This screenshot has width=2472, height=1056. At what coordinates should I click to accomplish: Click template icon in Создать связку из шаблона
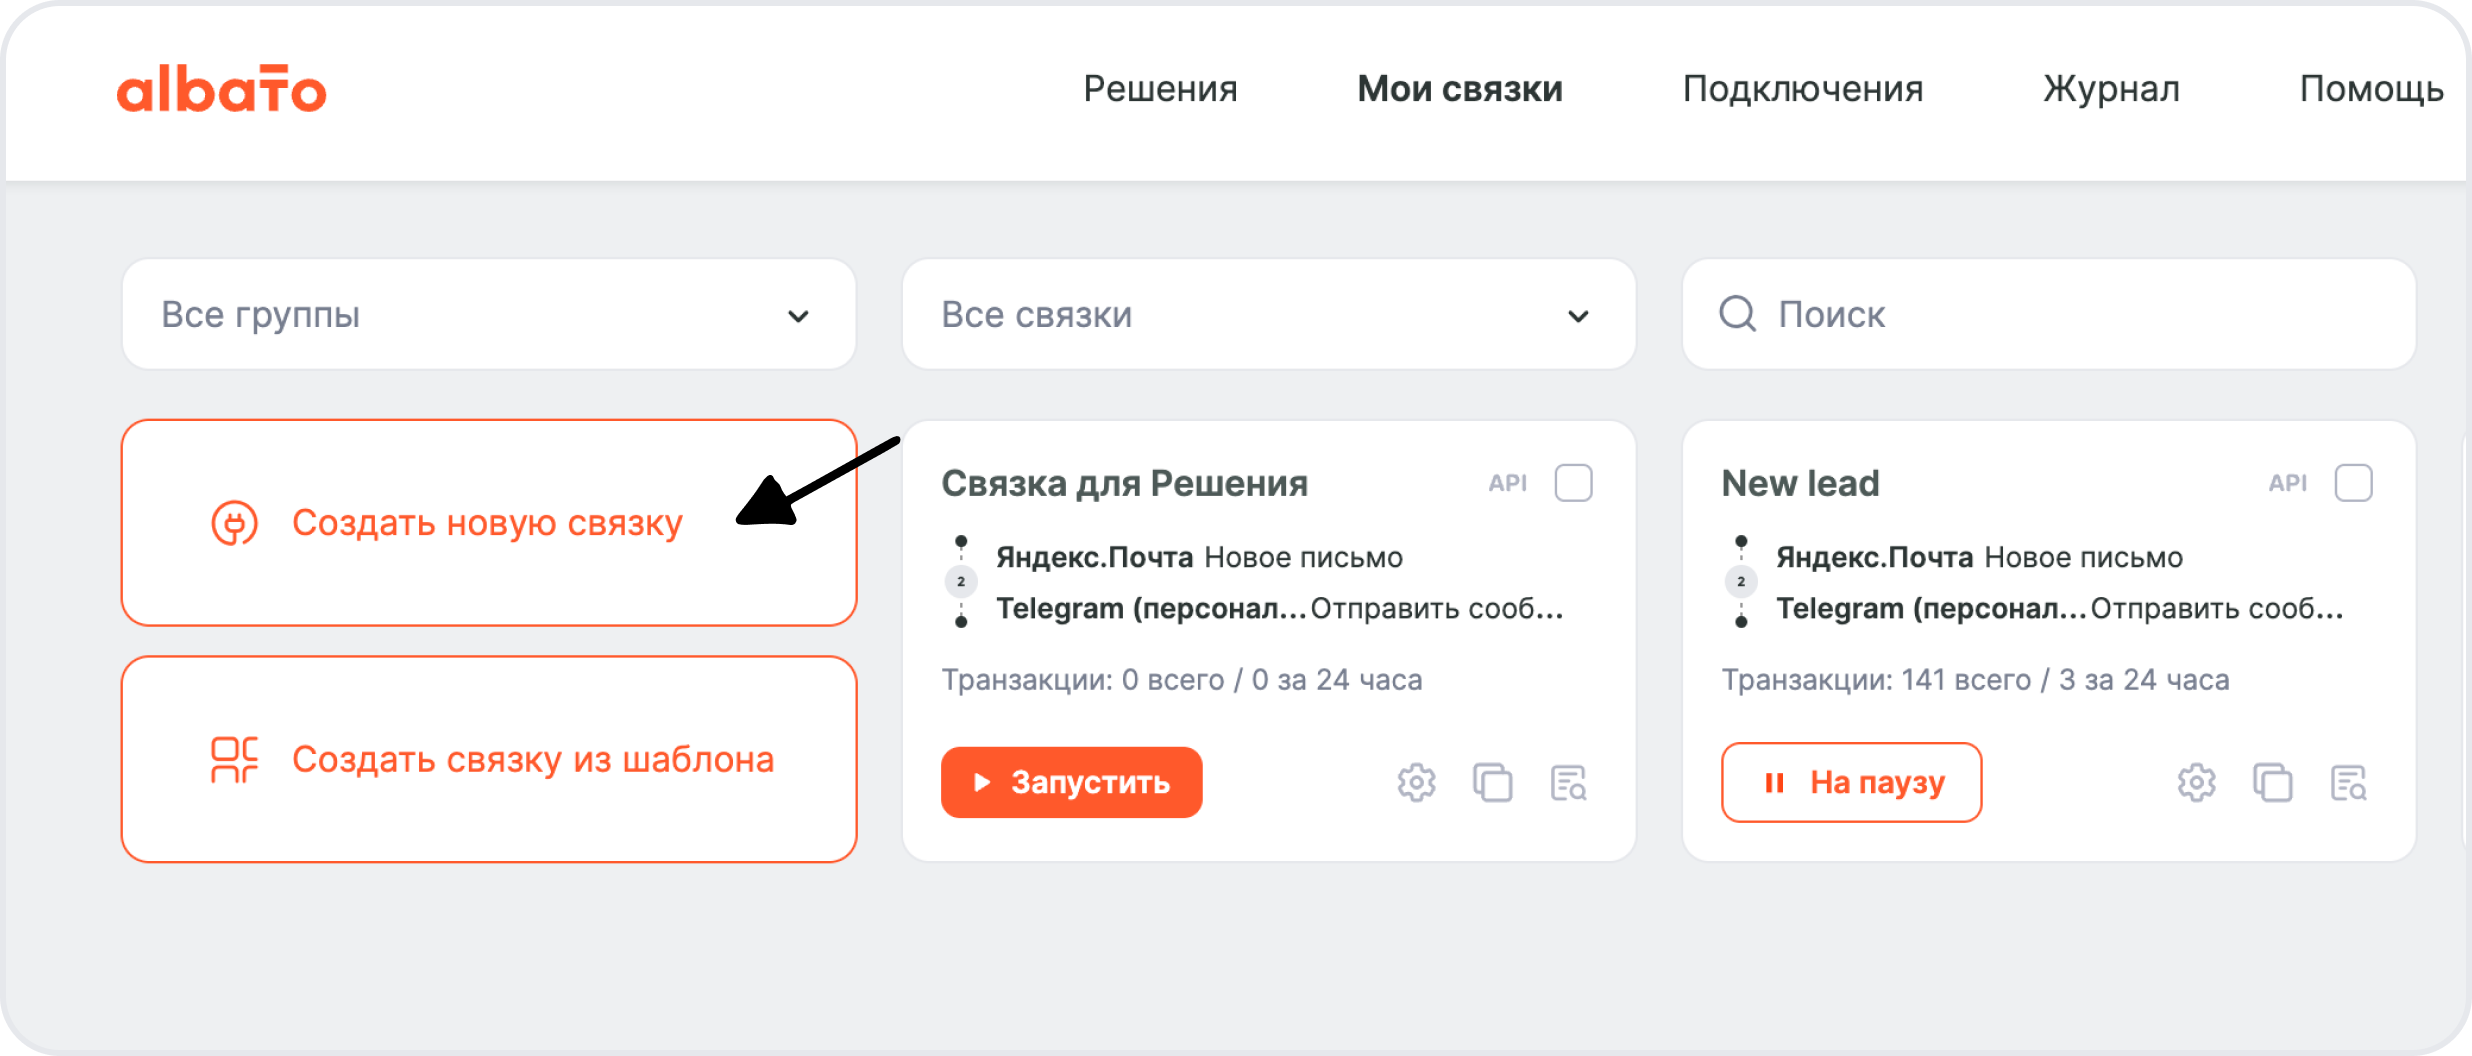pyautogui.click(x=234, y=759)
